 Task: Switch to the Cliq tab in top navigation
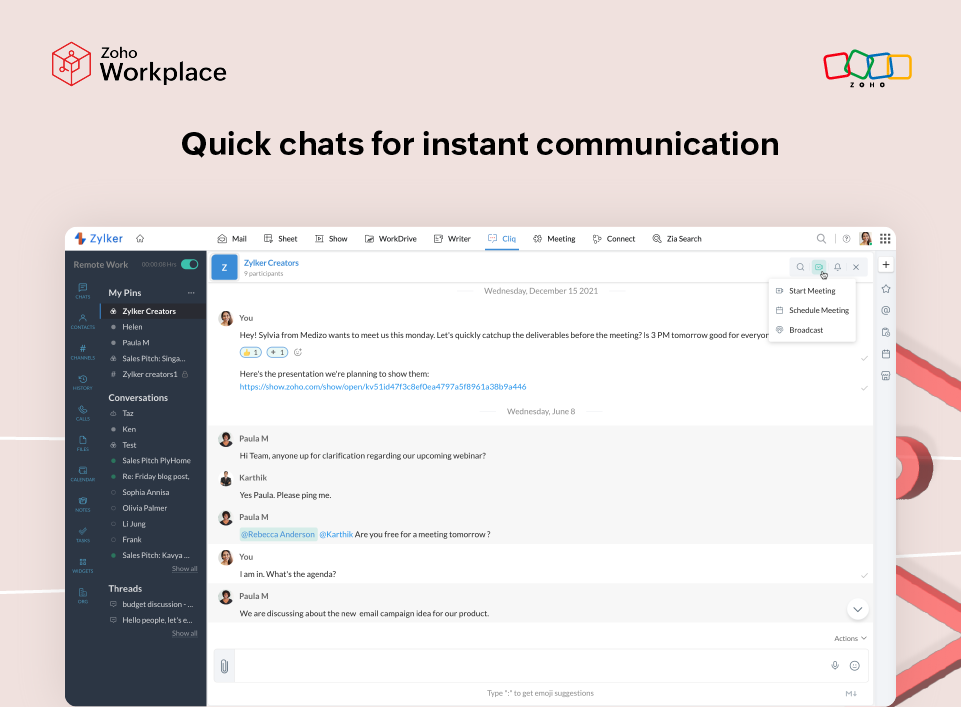pyautogui.click(x=502, y=238)
